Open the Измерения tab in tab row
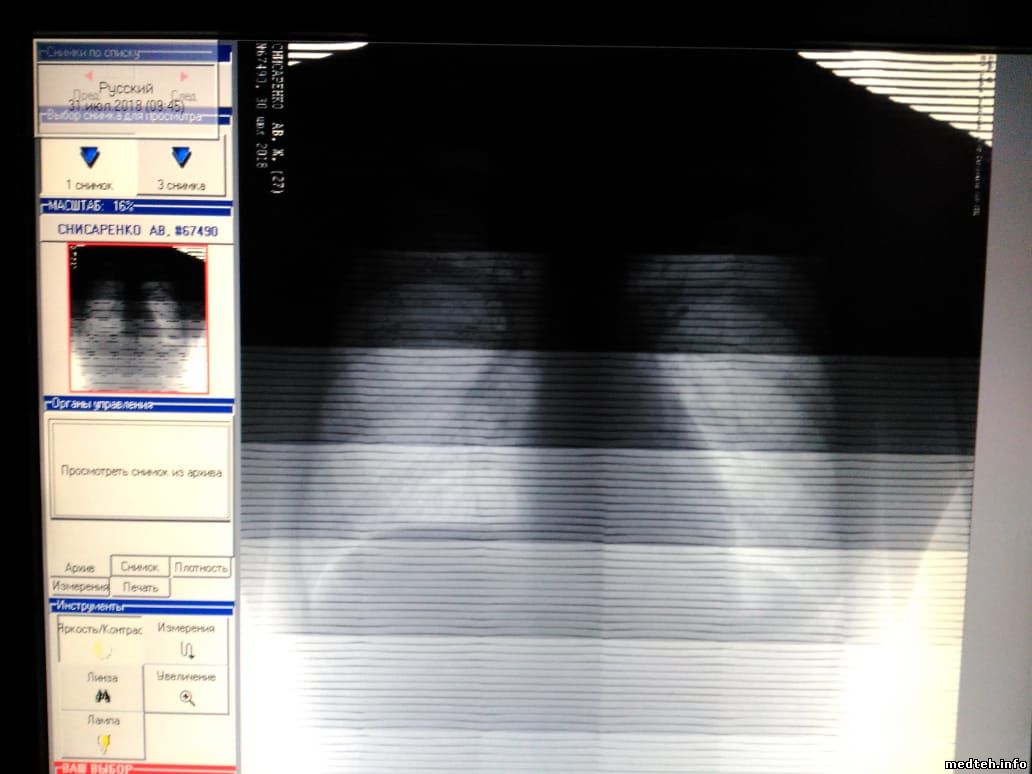This screenshot has width=1032, height=774. 79,587
